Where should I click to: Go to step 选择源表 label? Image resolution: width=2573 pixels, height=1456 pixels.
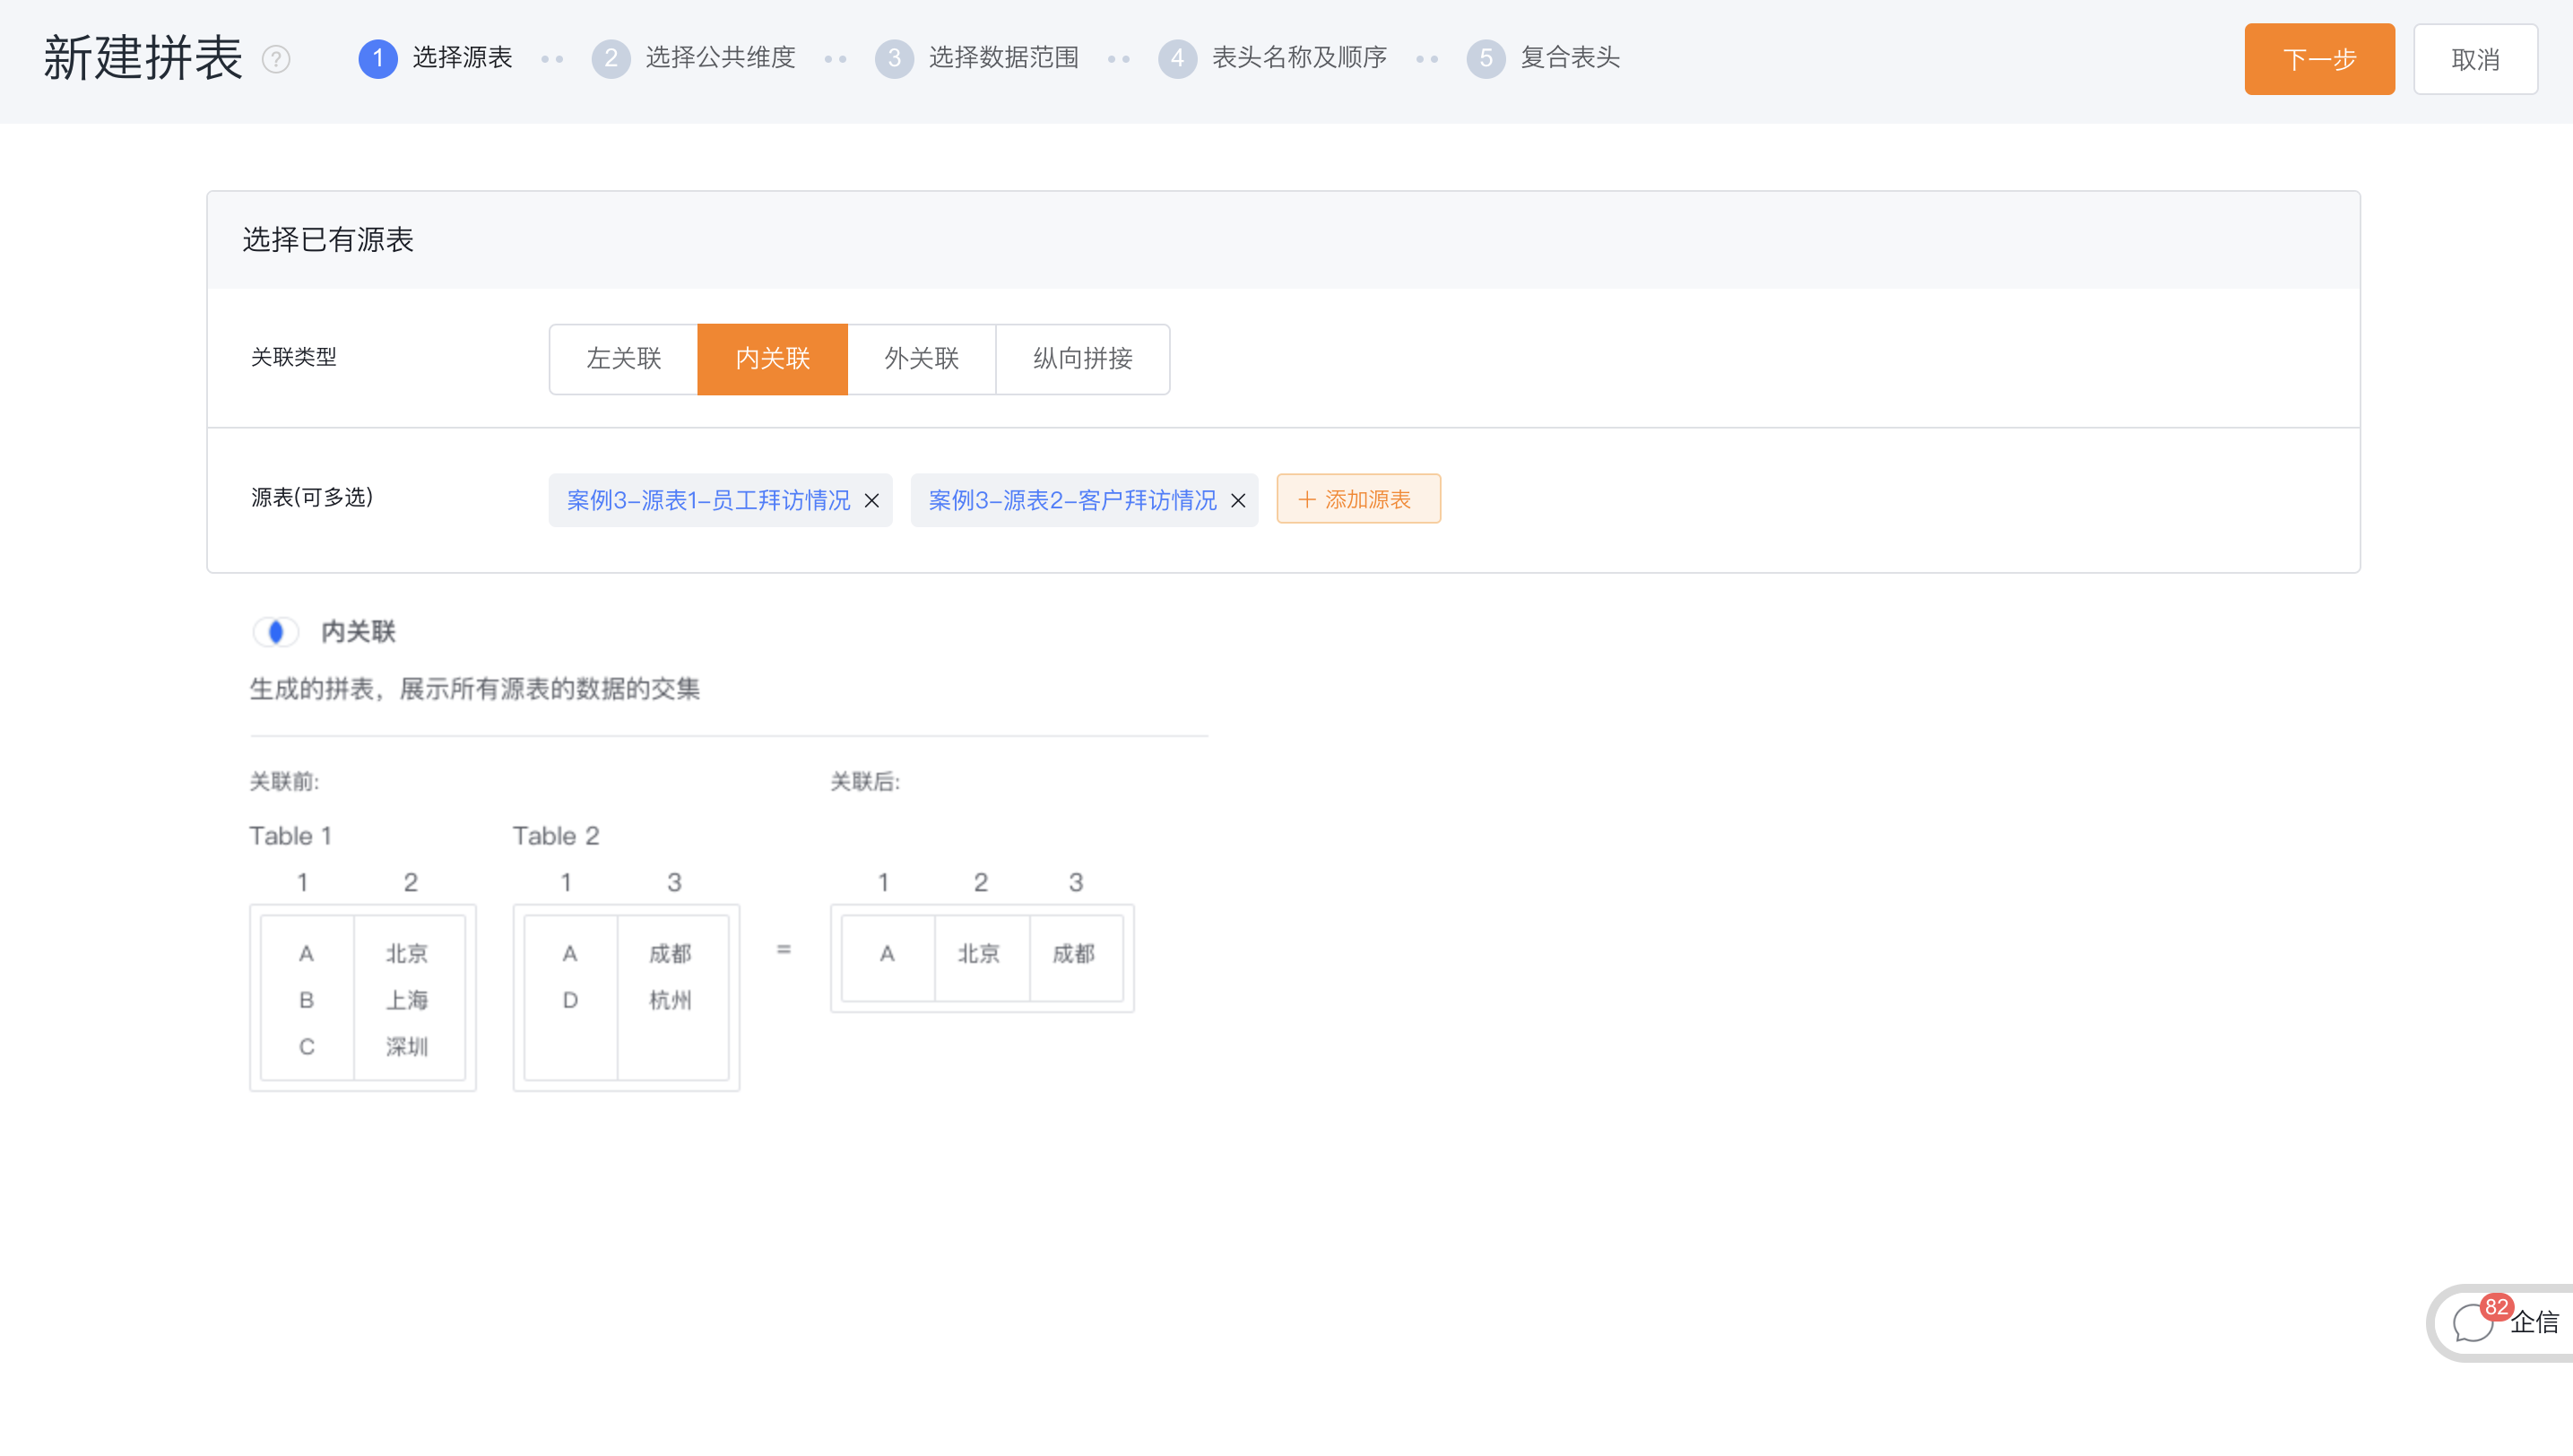462,58
